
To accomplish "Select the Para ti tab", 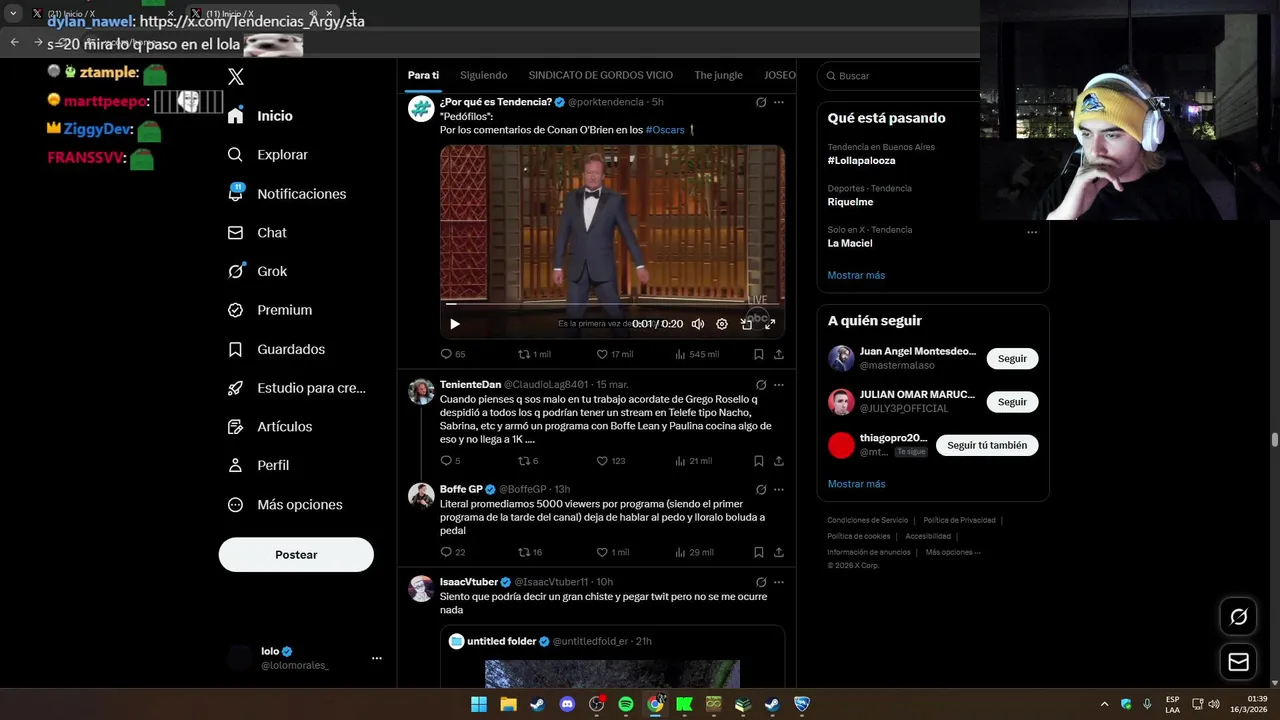I will pyautogui.click(x=423, y=75).
